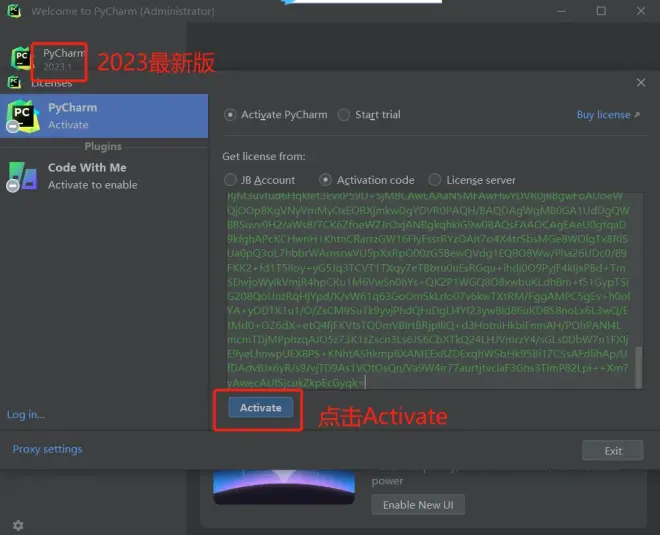The image size is (660, 535).
Task: Click the Log in... link
Action: pos(26,414)
